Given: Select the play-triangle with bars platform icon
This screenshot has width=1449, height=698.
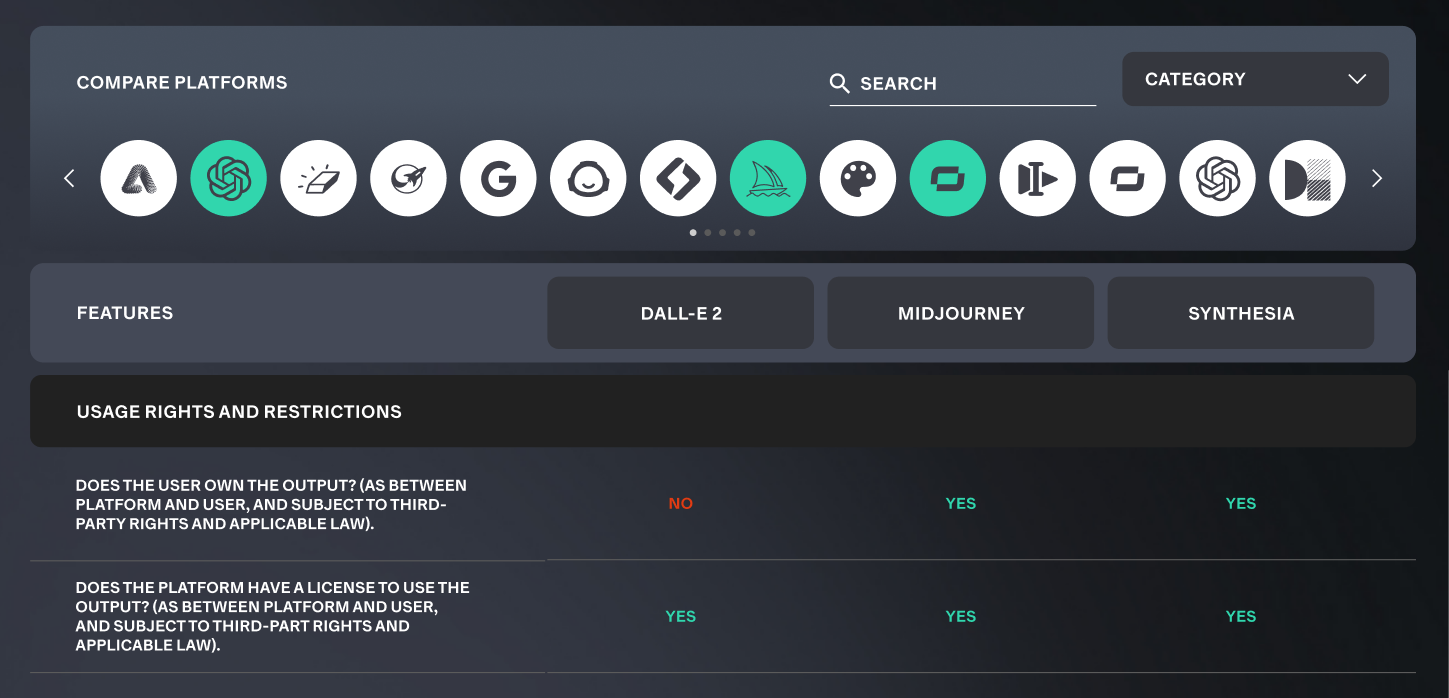Looking at the screenshot, I should pyautogui.click(x=1038, y=179).
